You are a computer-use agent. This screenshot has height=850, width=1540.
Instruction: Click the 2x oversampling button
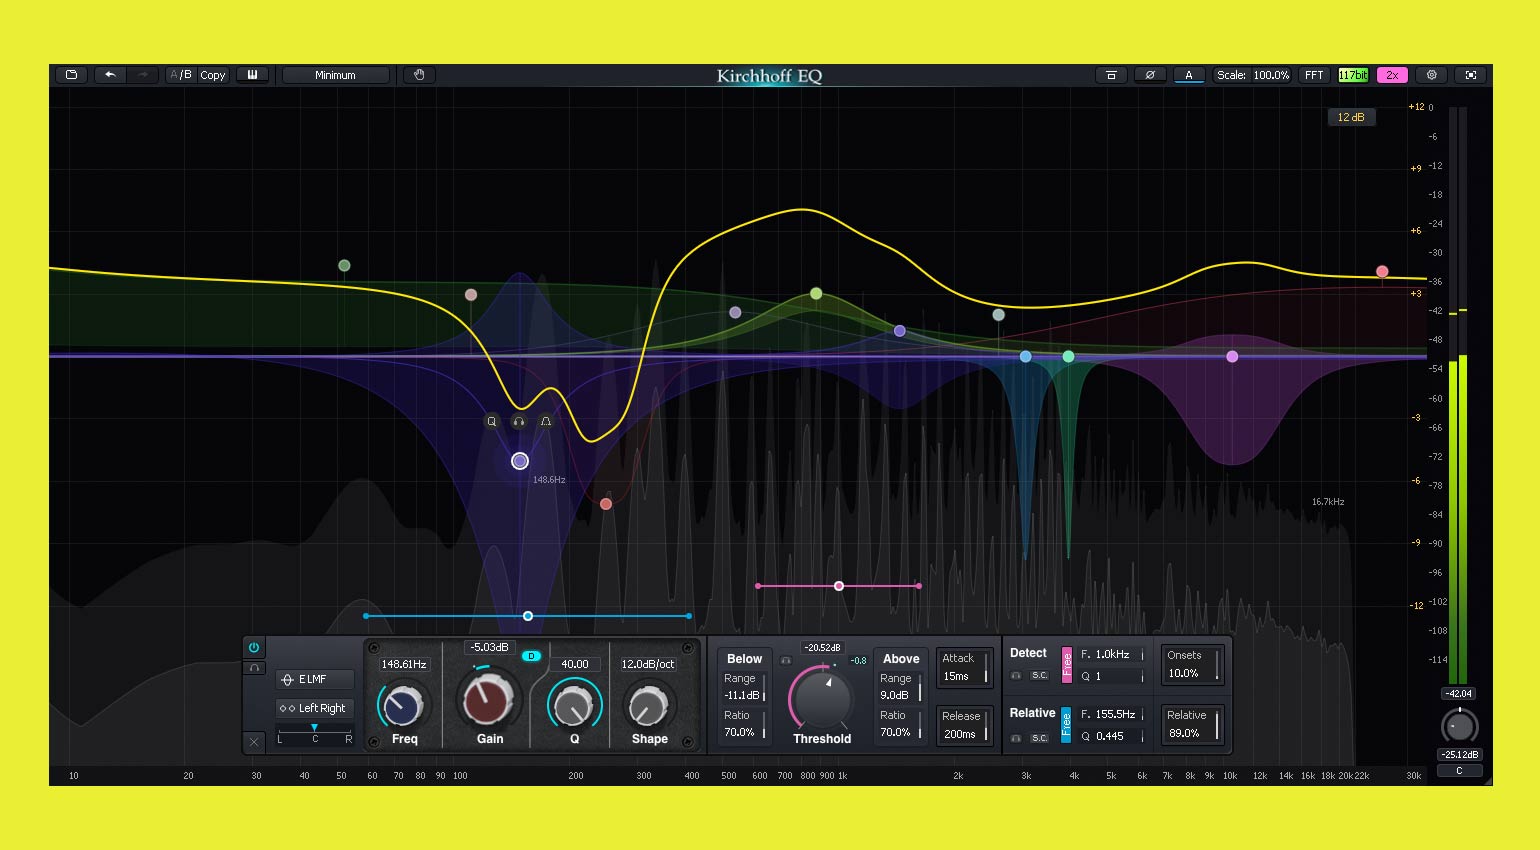click(x=1392, y=75)
